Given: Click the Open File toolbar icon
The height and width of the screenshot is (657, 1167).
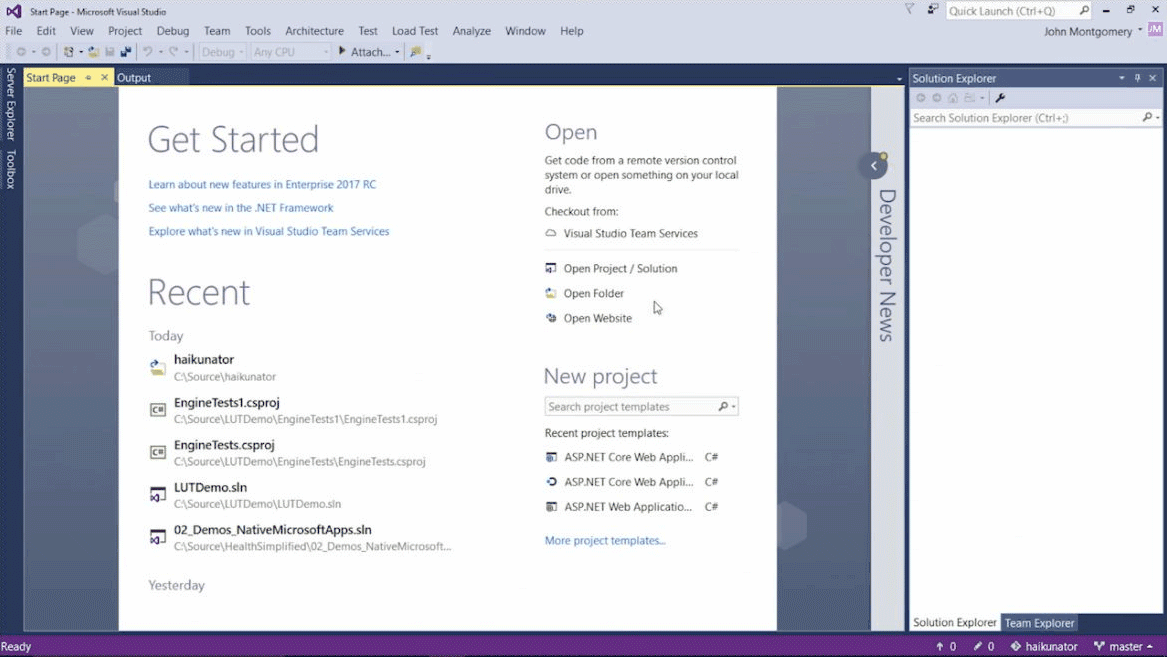Looking at the screenshot, I should coord(93,52).
